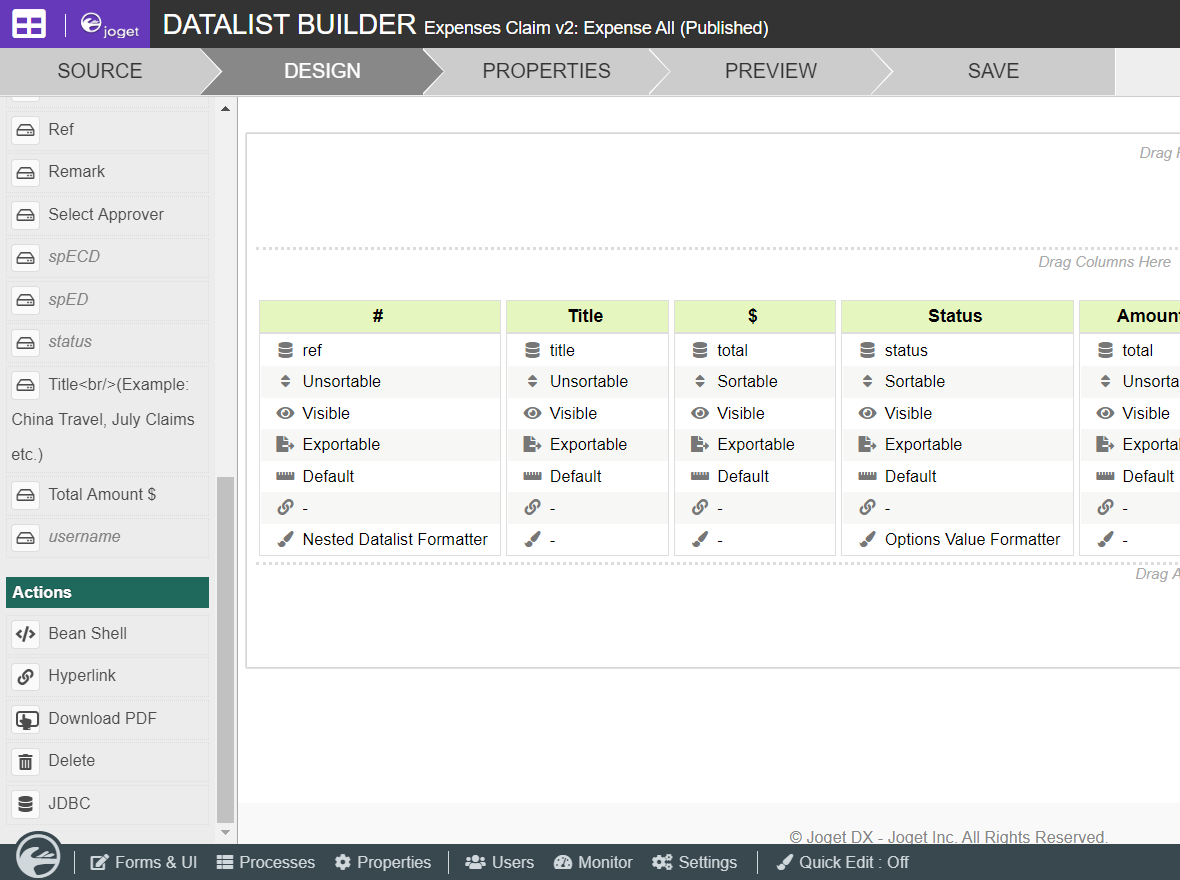Select the JDBC database icon
The height and width of the screenshot is (880, 1180).
coord(26,804)
